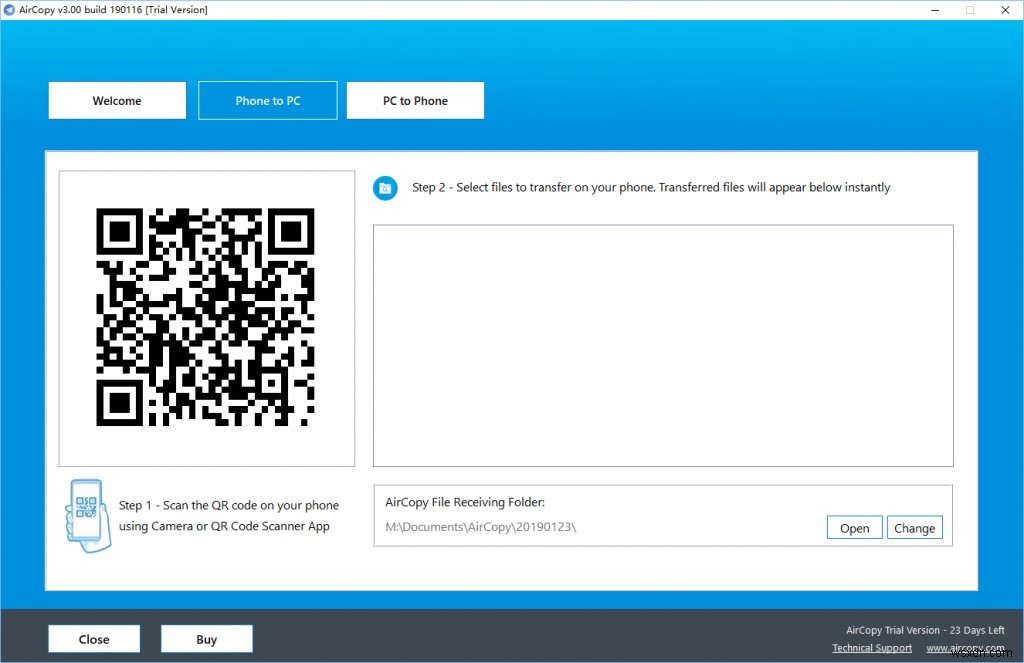Click the AirCopy title bar application icon
Screen dimensions: 1024x663
[9, 9]
